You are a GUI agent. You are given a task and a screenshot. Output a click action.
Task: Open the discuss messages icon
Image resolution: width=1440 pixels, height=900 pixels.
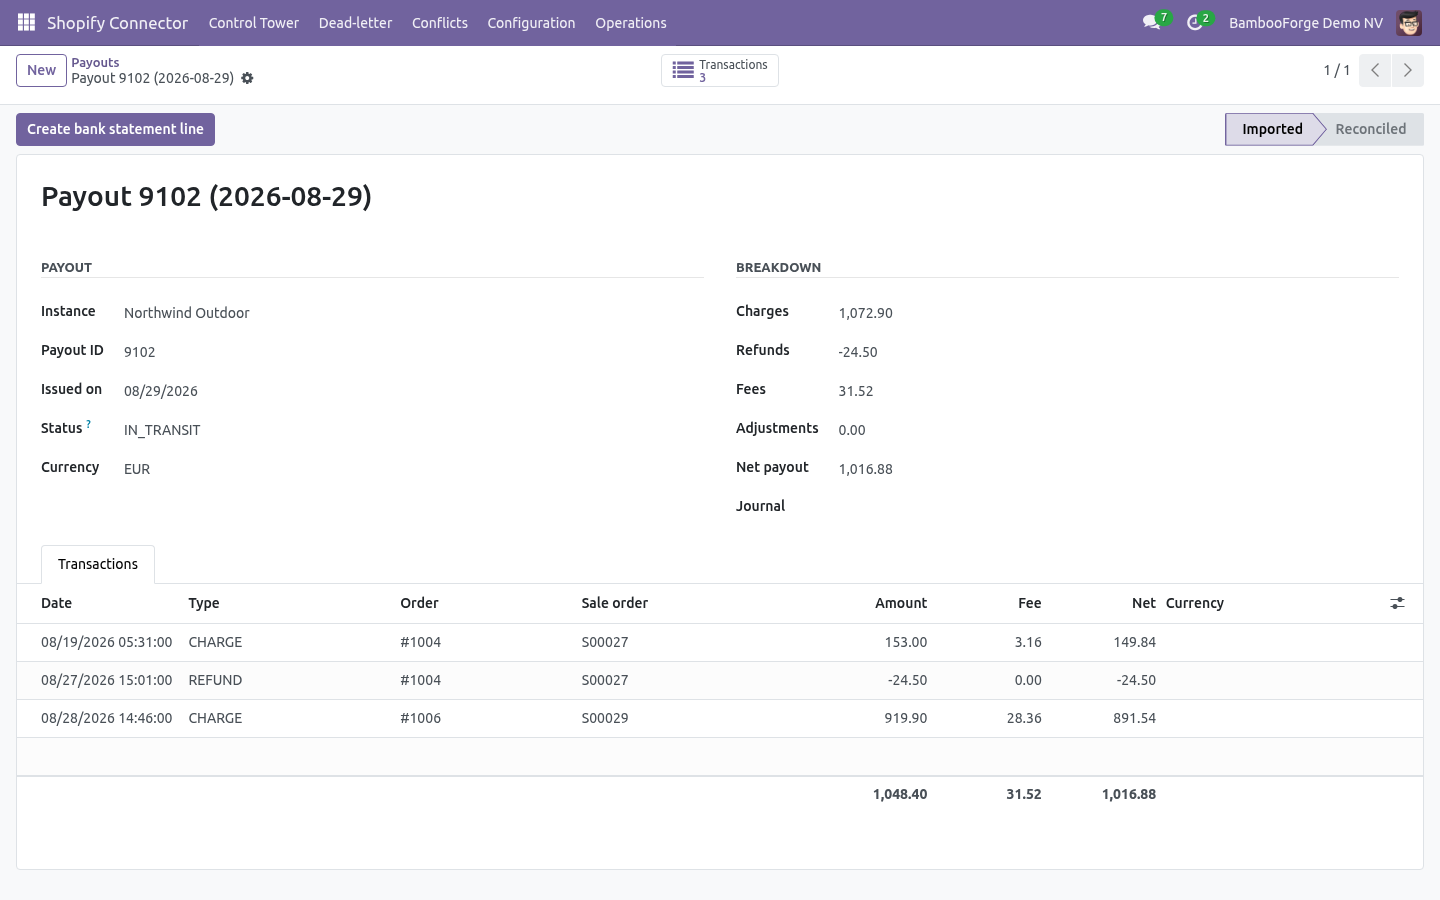click(1151, 22)
